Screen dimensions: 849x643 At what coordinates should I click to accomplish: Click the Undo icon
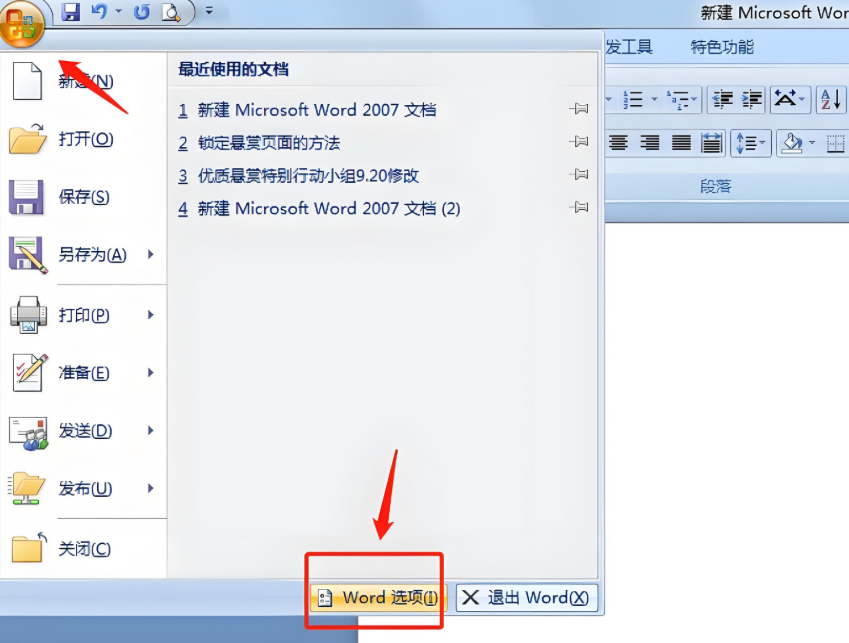(x=98, y=12)
